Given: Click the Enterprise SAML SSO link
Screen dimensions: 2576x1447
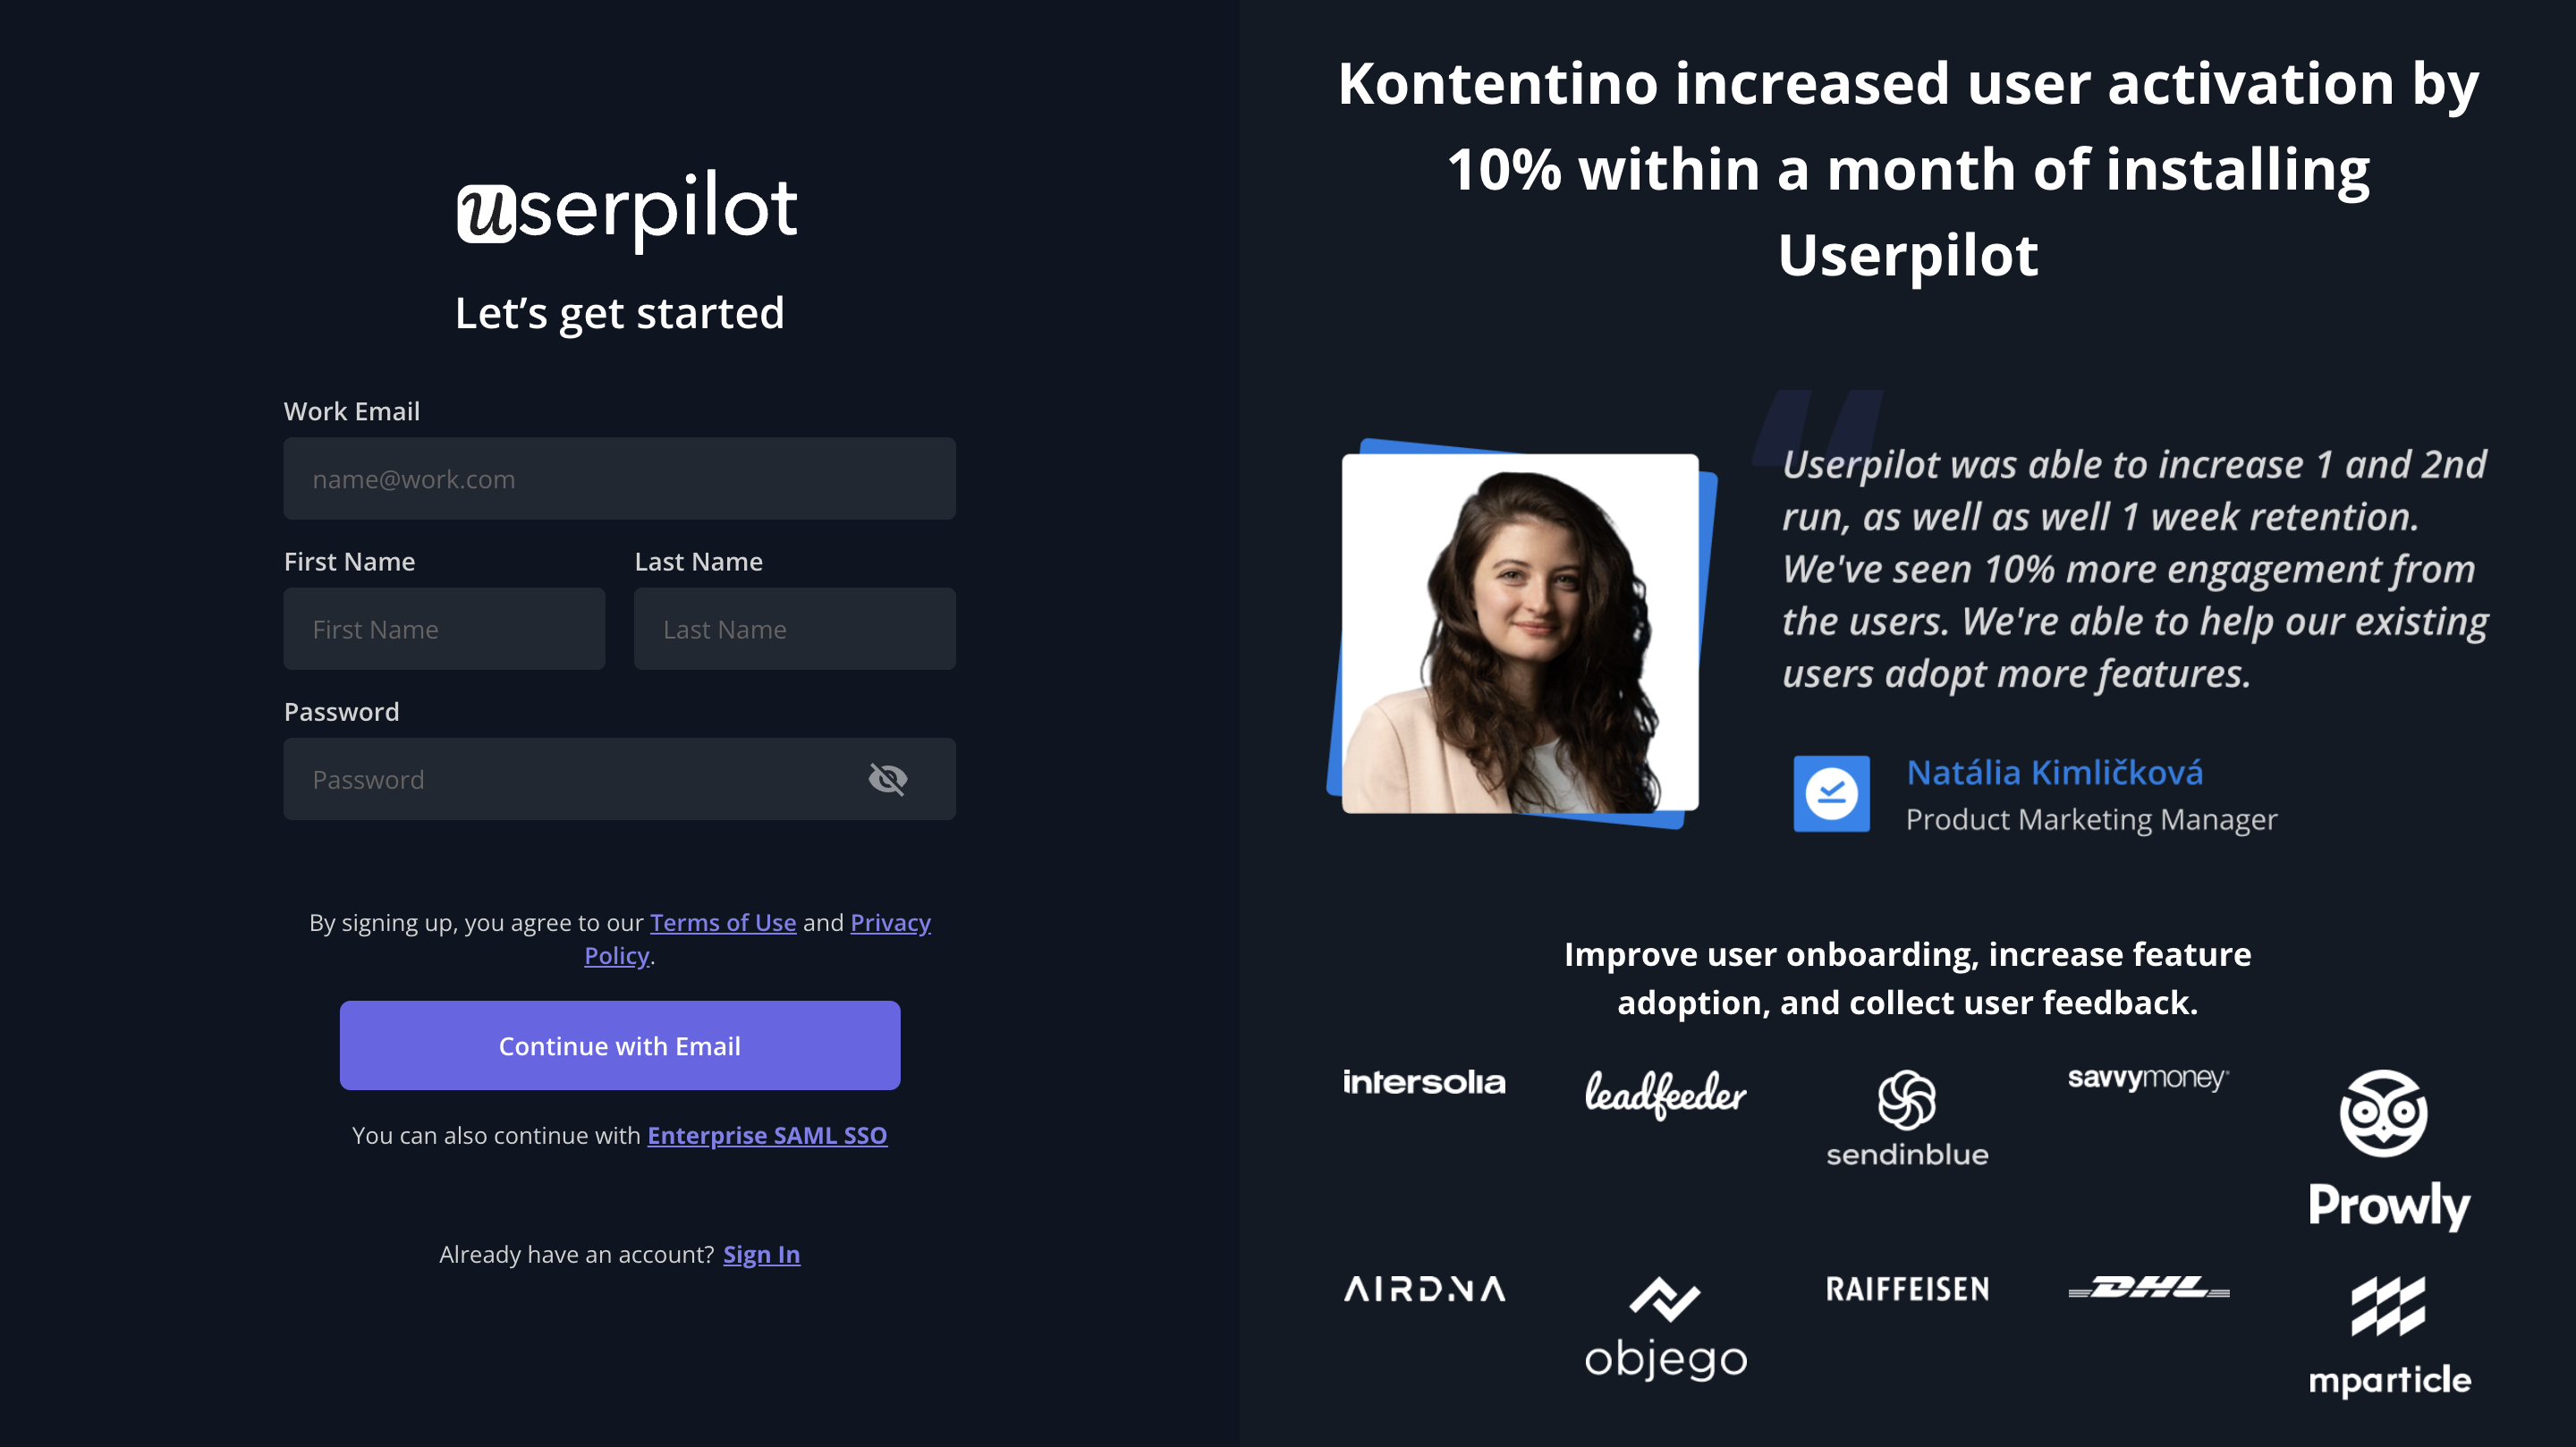Looking at the screenshot, I should pyautogui.click(x=766, y=1136).
